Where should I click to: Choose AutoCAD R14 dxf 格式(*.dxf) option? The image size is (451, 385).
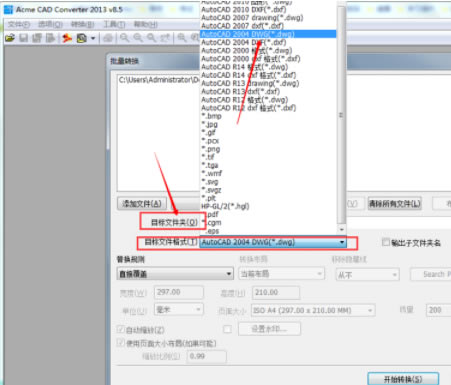(x=268, y=75)
